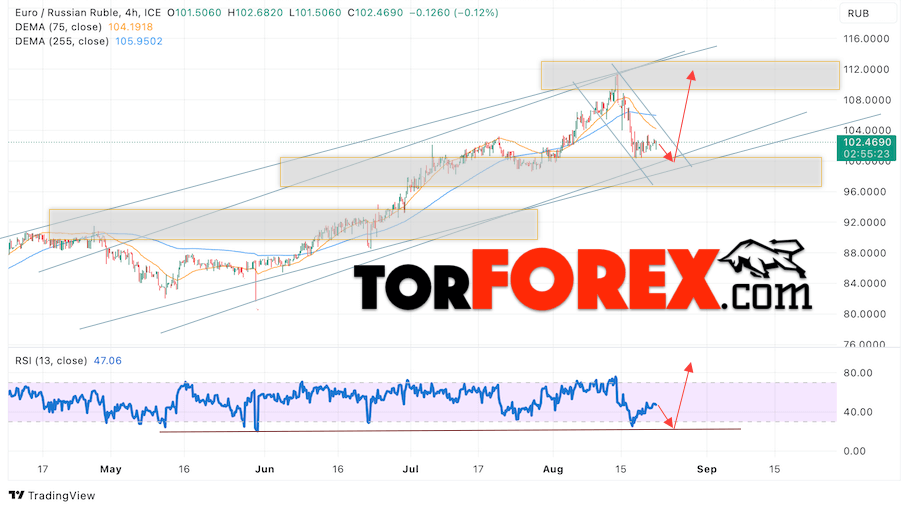Click the 92.0000 price axis label

(x=864, y=223)
